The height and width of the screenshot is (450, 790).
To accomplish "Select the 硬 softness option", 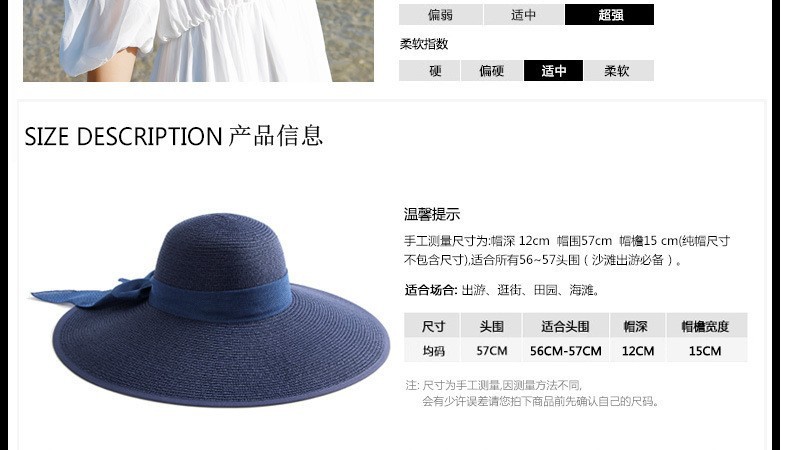I will pos(429,71).
